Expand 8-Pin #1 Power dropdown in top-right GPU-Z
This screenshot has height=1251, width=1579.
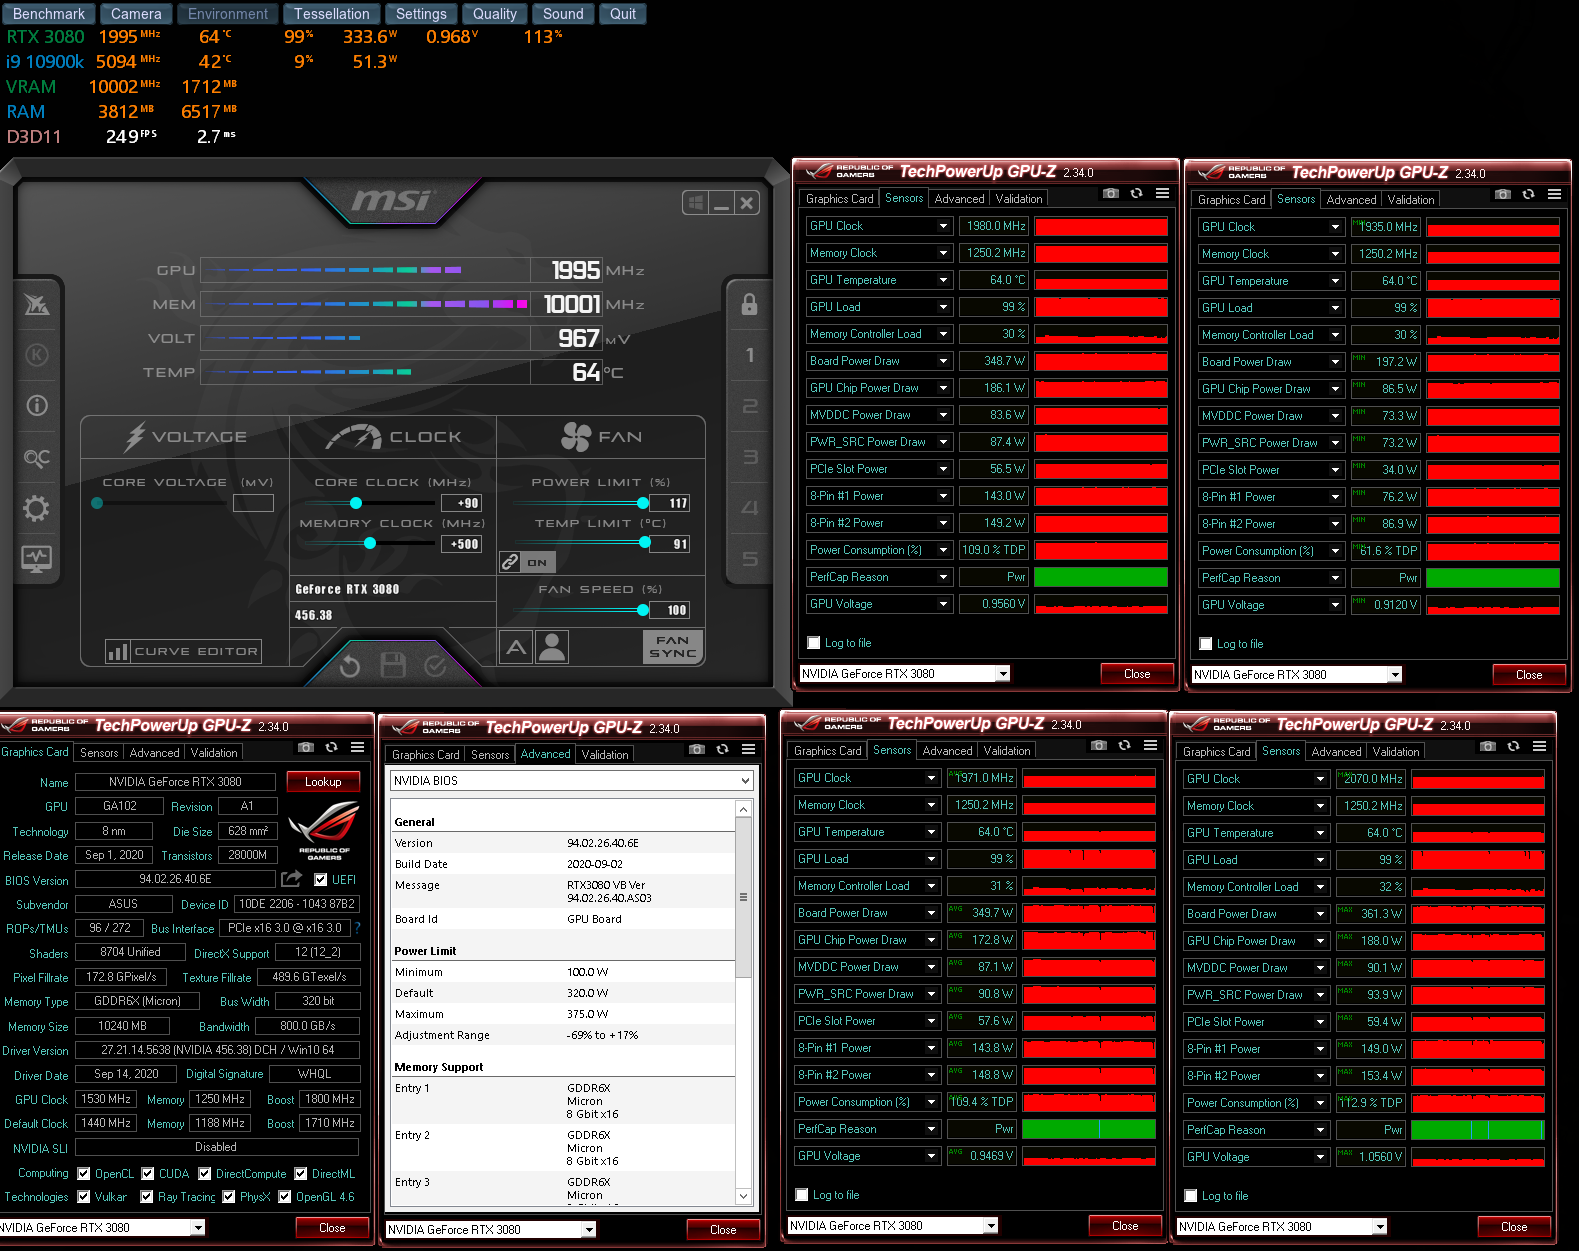(x=1335, y=497)
